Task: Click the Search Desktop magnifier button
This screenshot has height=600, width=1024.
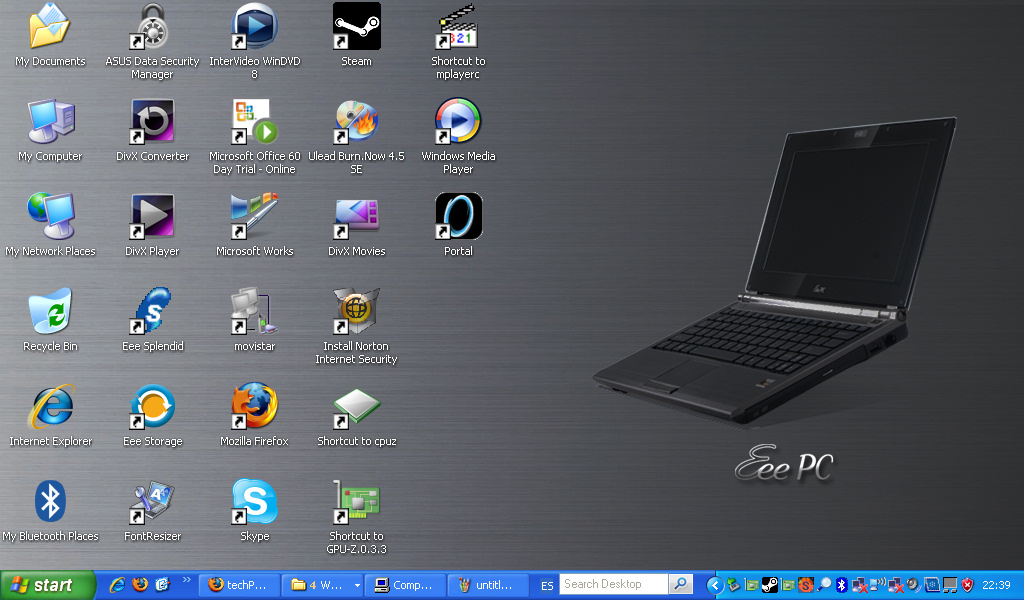Action: click(x=680, y=584)
